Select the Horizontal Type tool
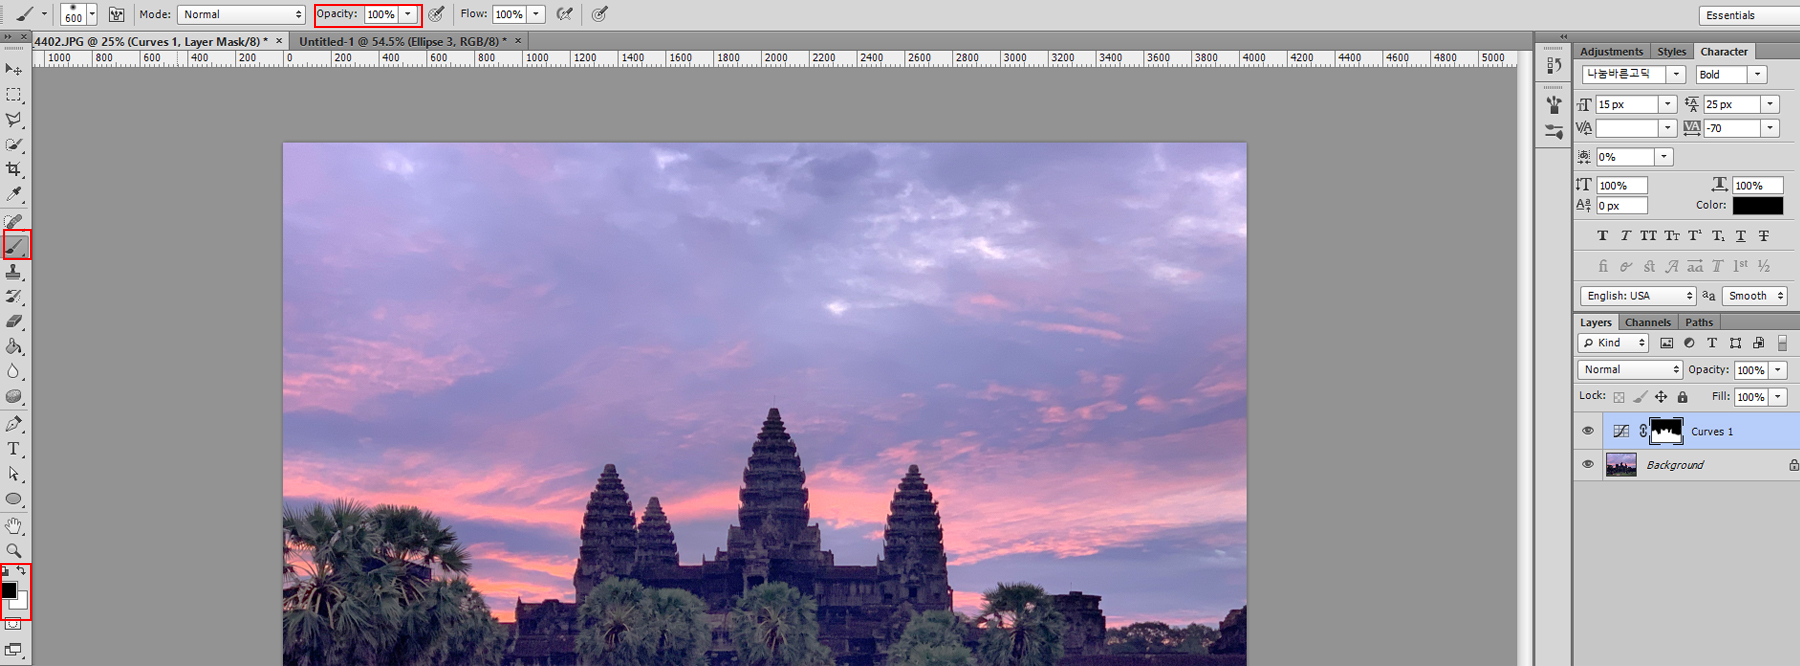Image resolution: width=1800 pixels, height=666 pixels. pyautogui.click(x=14, y=449)
